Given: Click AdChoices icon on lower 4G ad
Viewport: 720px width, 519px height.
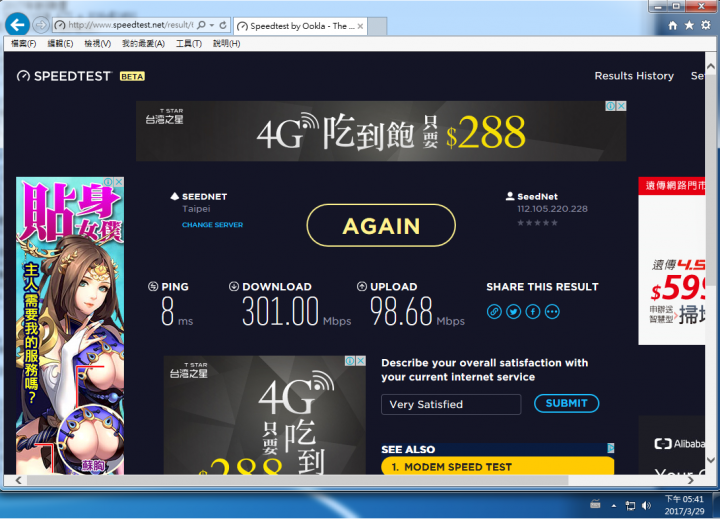Looking at the screenshot, I should [x=350, y=361].
